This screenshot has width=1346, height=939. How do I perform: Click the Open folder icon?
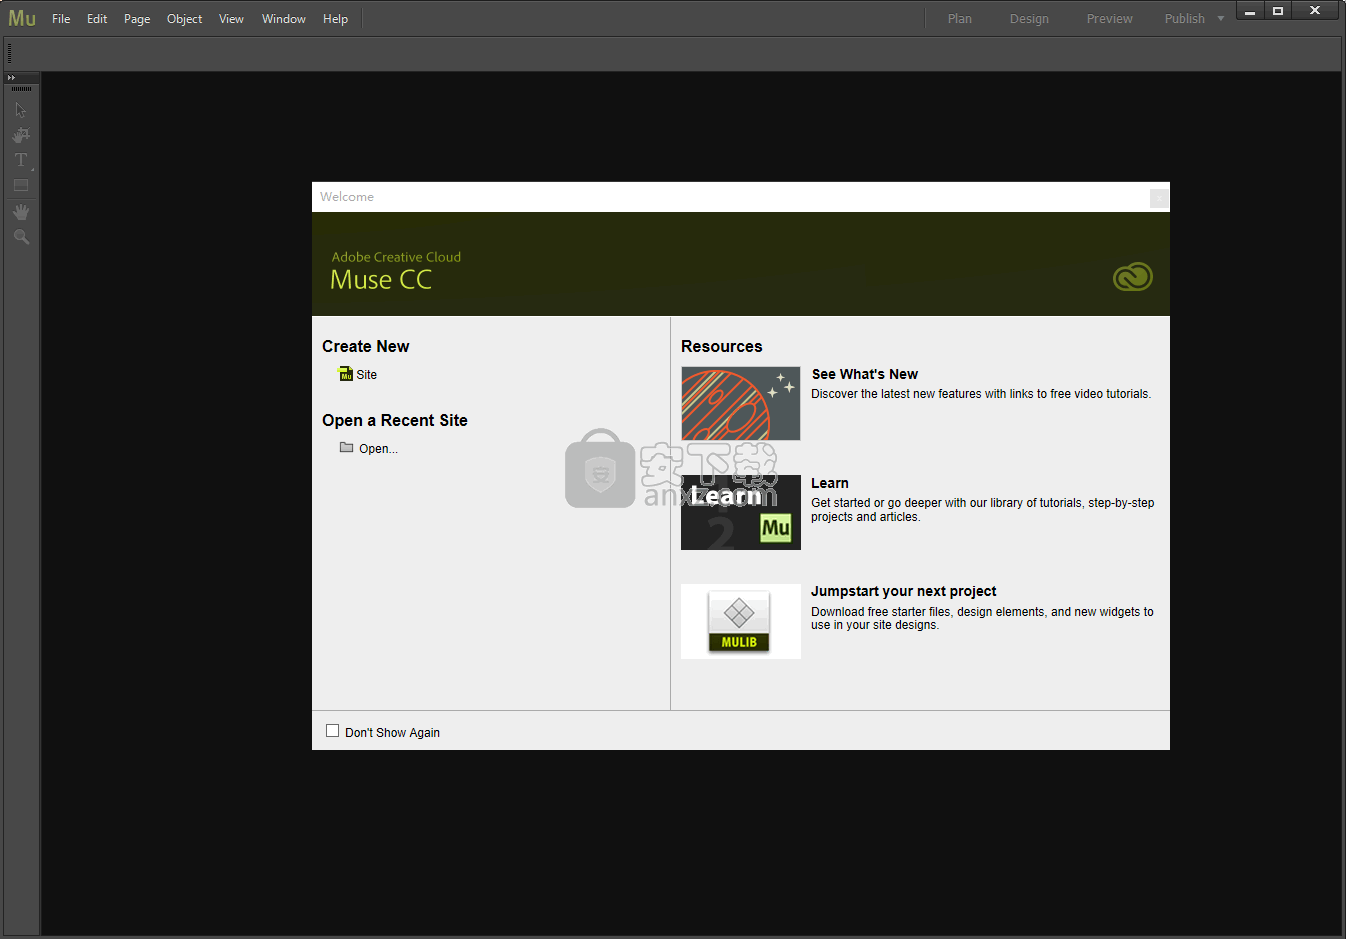coord(346,447)
